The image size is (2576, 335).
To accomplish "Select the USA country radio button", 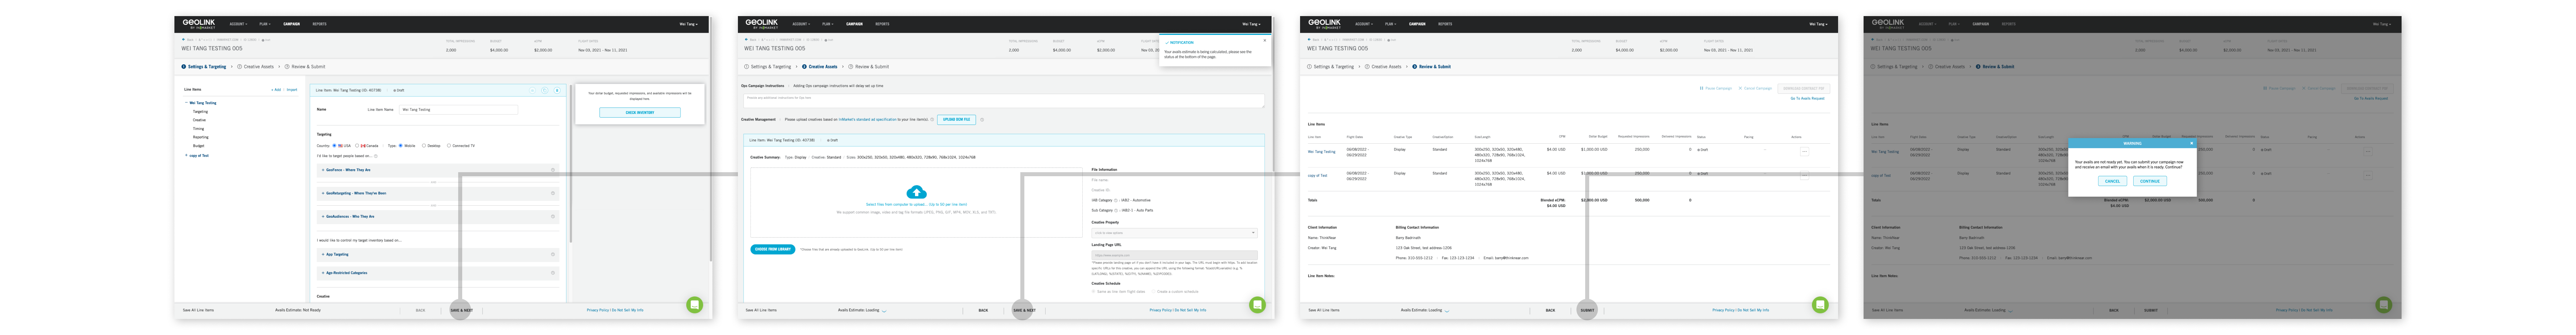I will point(334,146).
